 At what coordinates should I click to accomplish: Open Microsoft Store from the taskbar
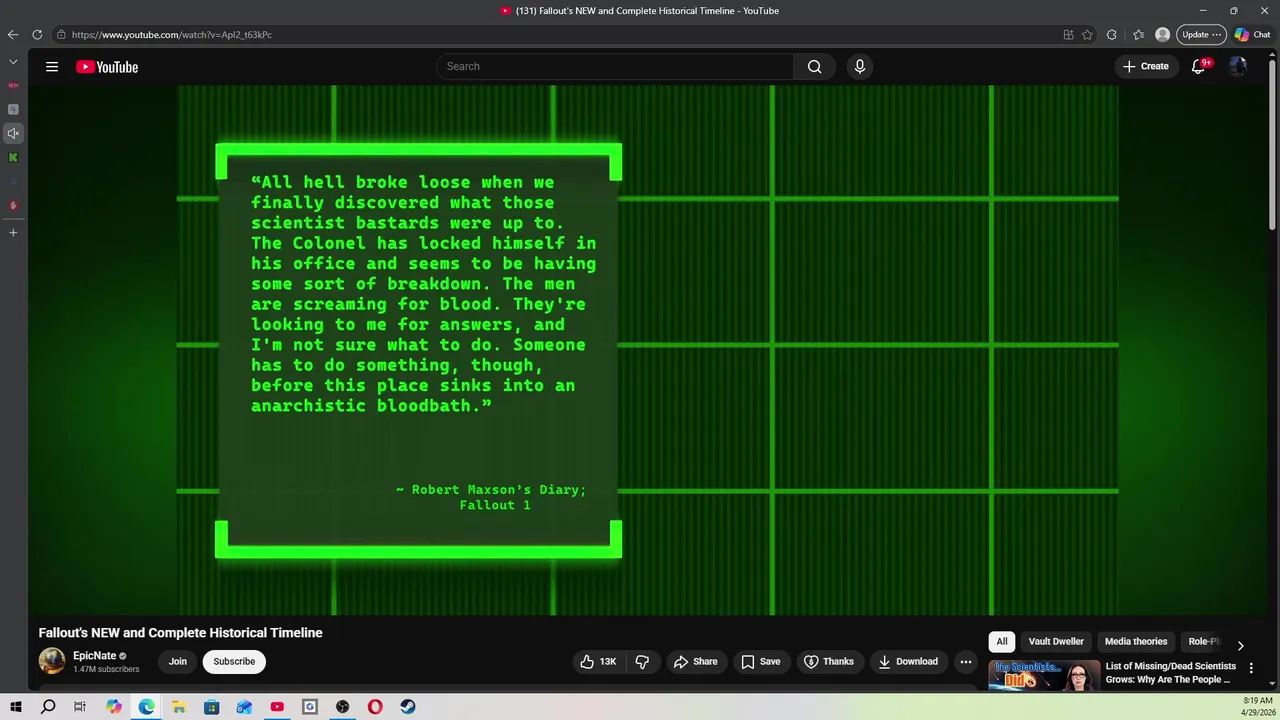(211, 707)
